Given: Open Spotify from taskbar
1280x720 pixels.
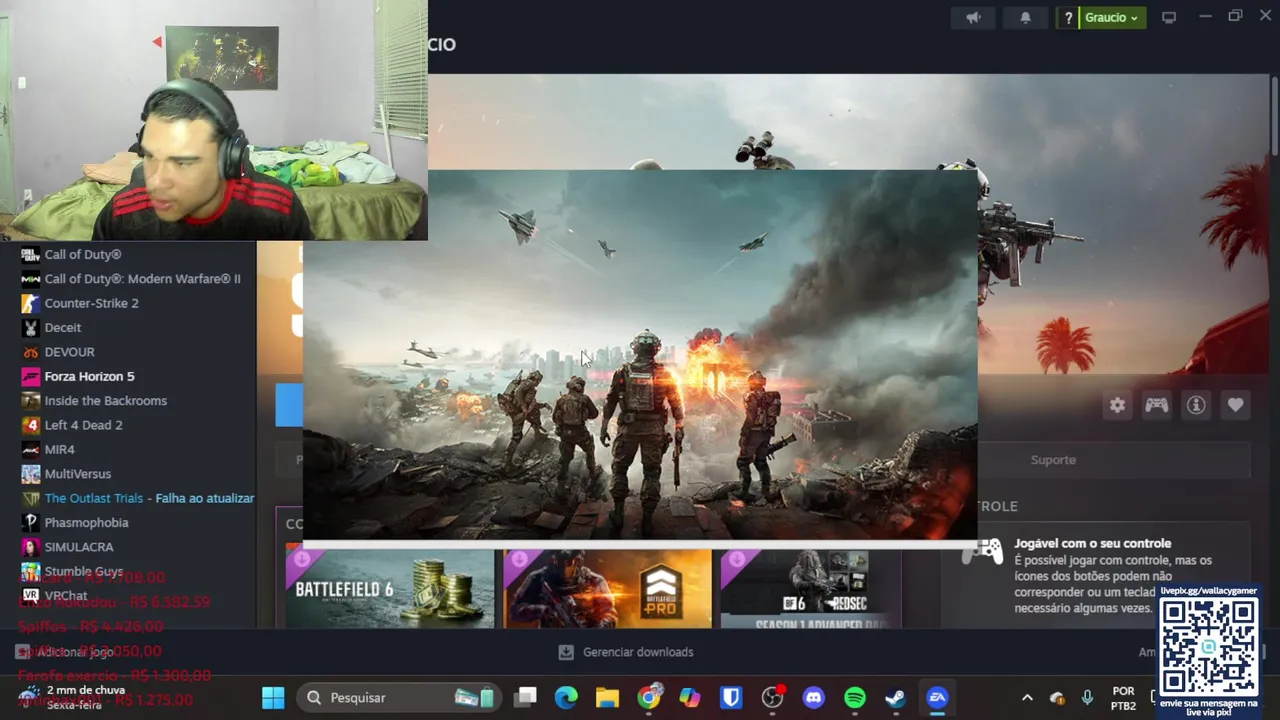Looking at the screenshot, I should (x=855, y=698).
